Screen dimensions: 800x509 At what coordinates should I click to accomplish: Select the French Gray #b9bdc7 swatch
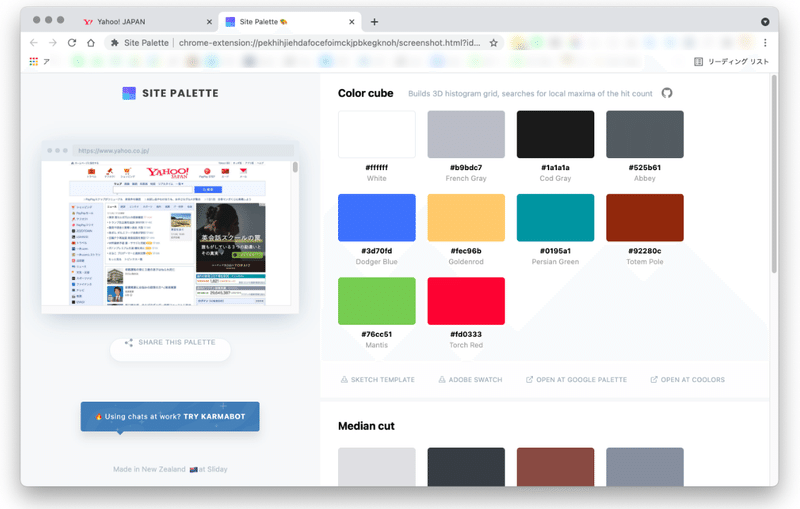[x=466, y=134]
